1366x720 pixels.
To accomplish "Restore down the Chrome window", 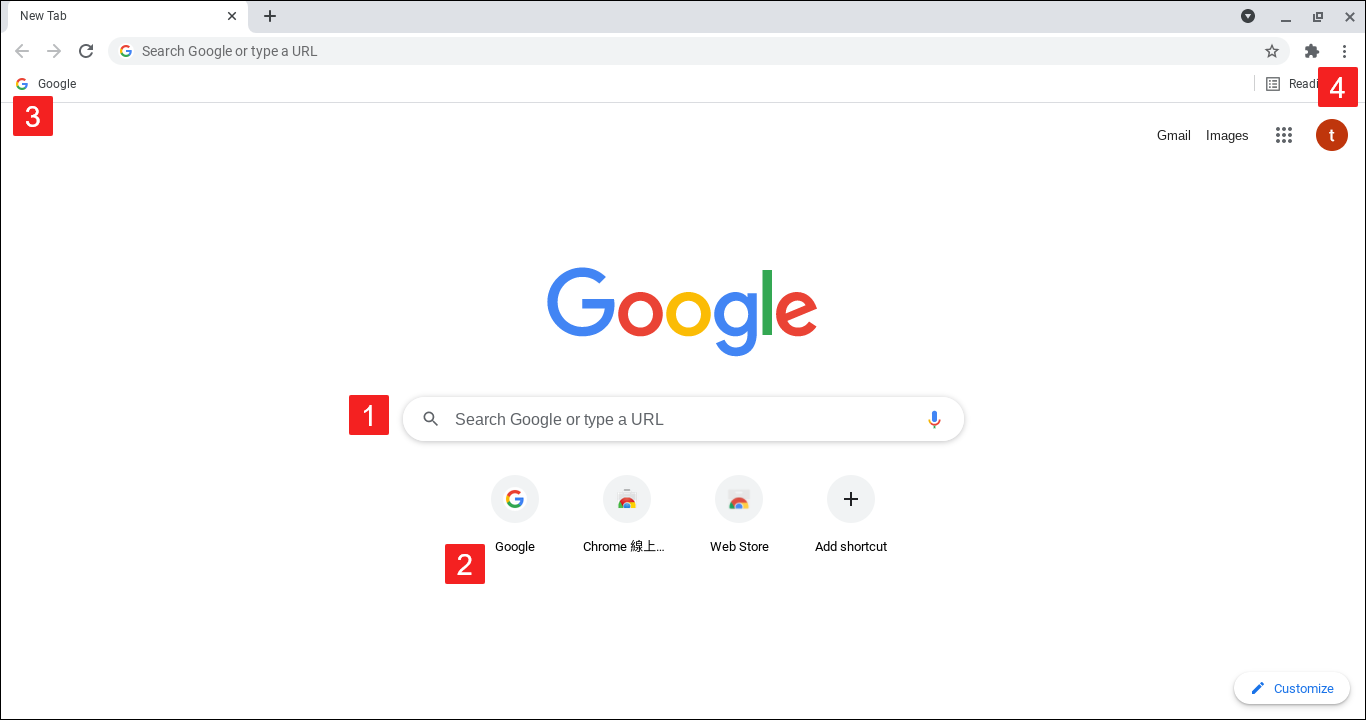I will click(1318, 16).
